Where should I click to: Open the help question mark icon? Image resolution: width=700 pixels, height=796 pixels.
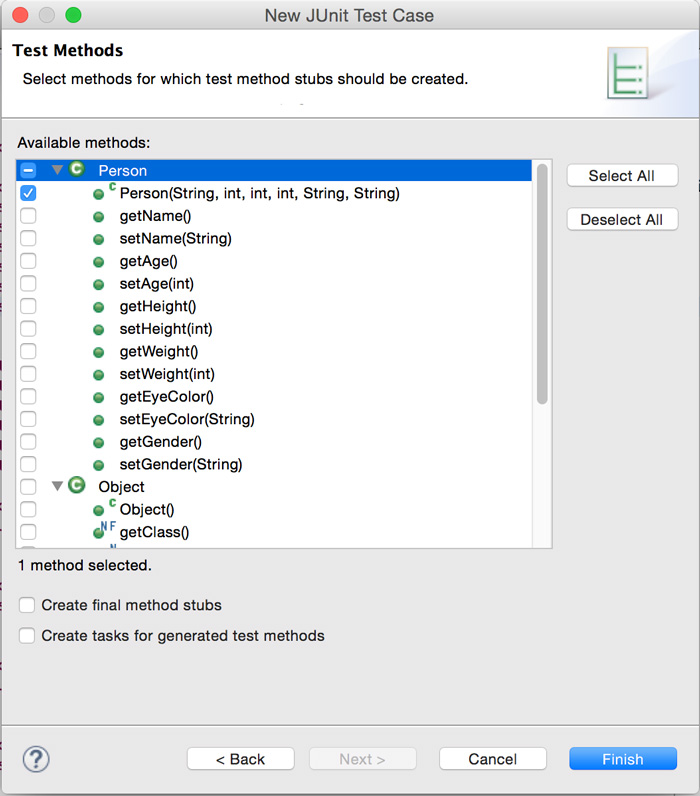click(36, 759)
